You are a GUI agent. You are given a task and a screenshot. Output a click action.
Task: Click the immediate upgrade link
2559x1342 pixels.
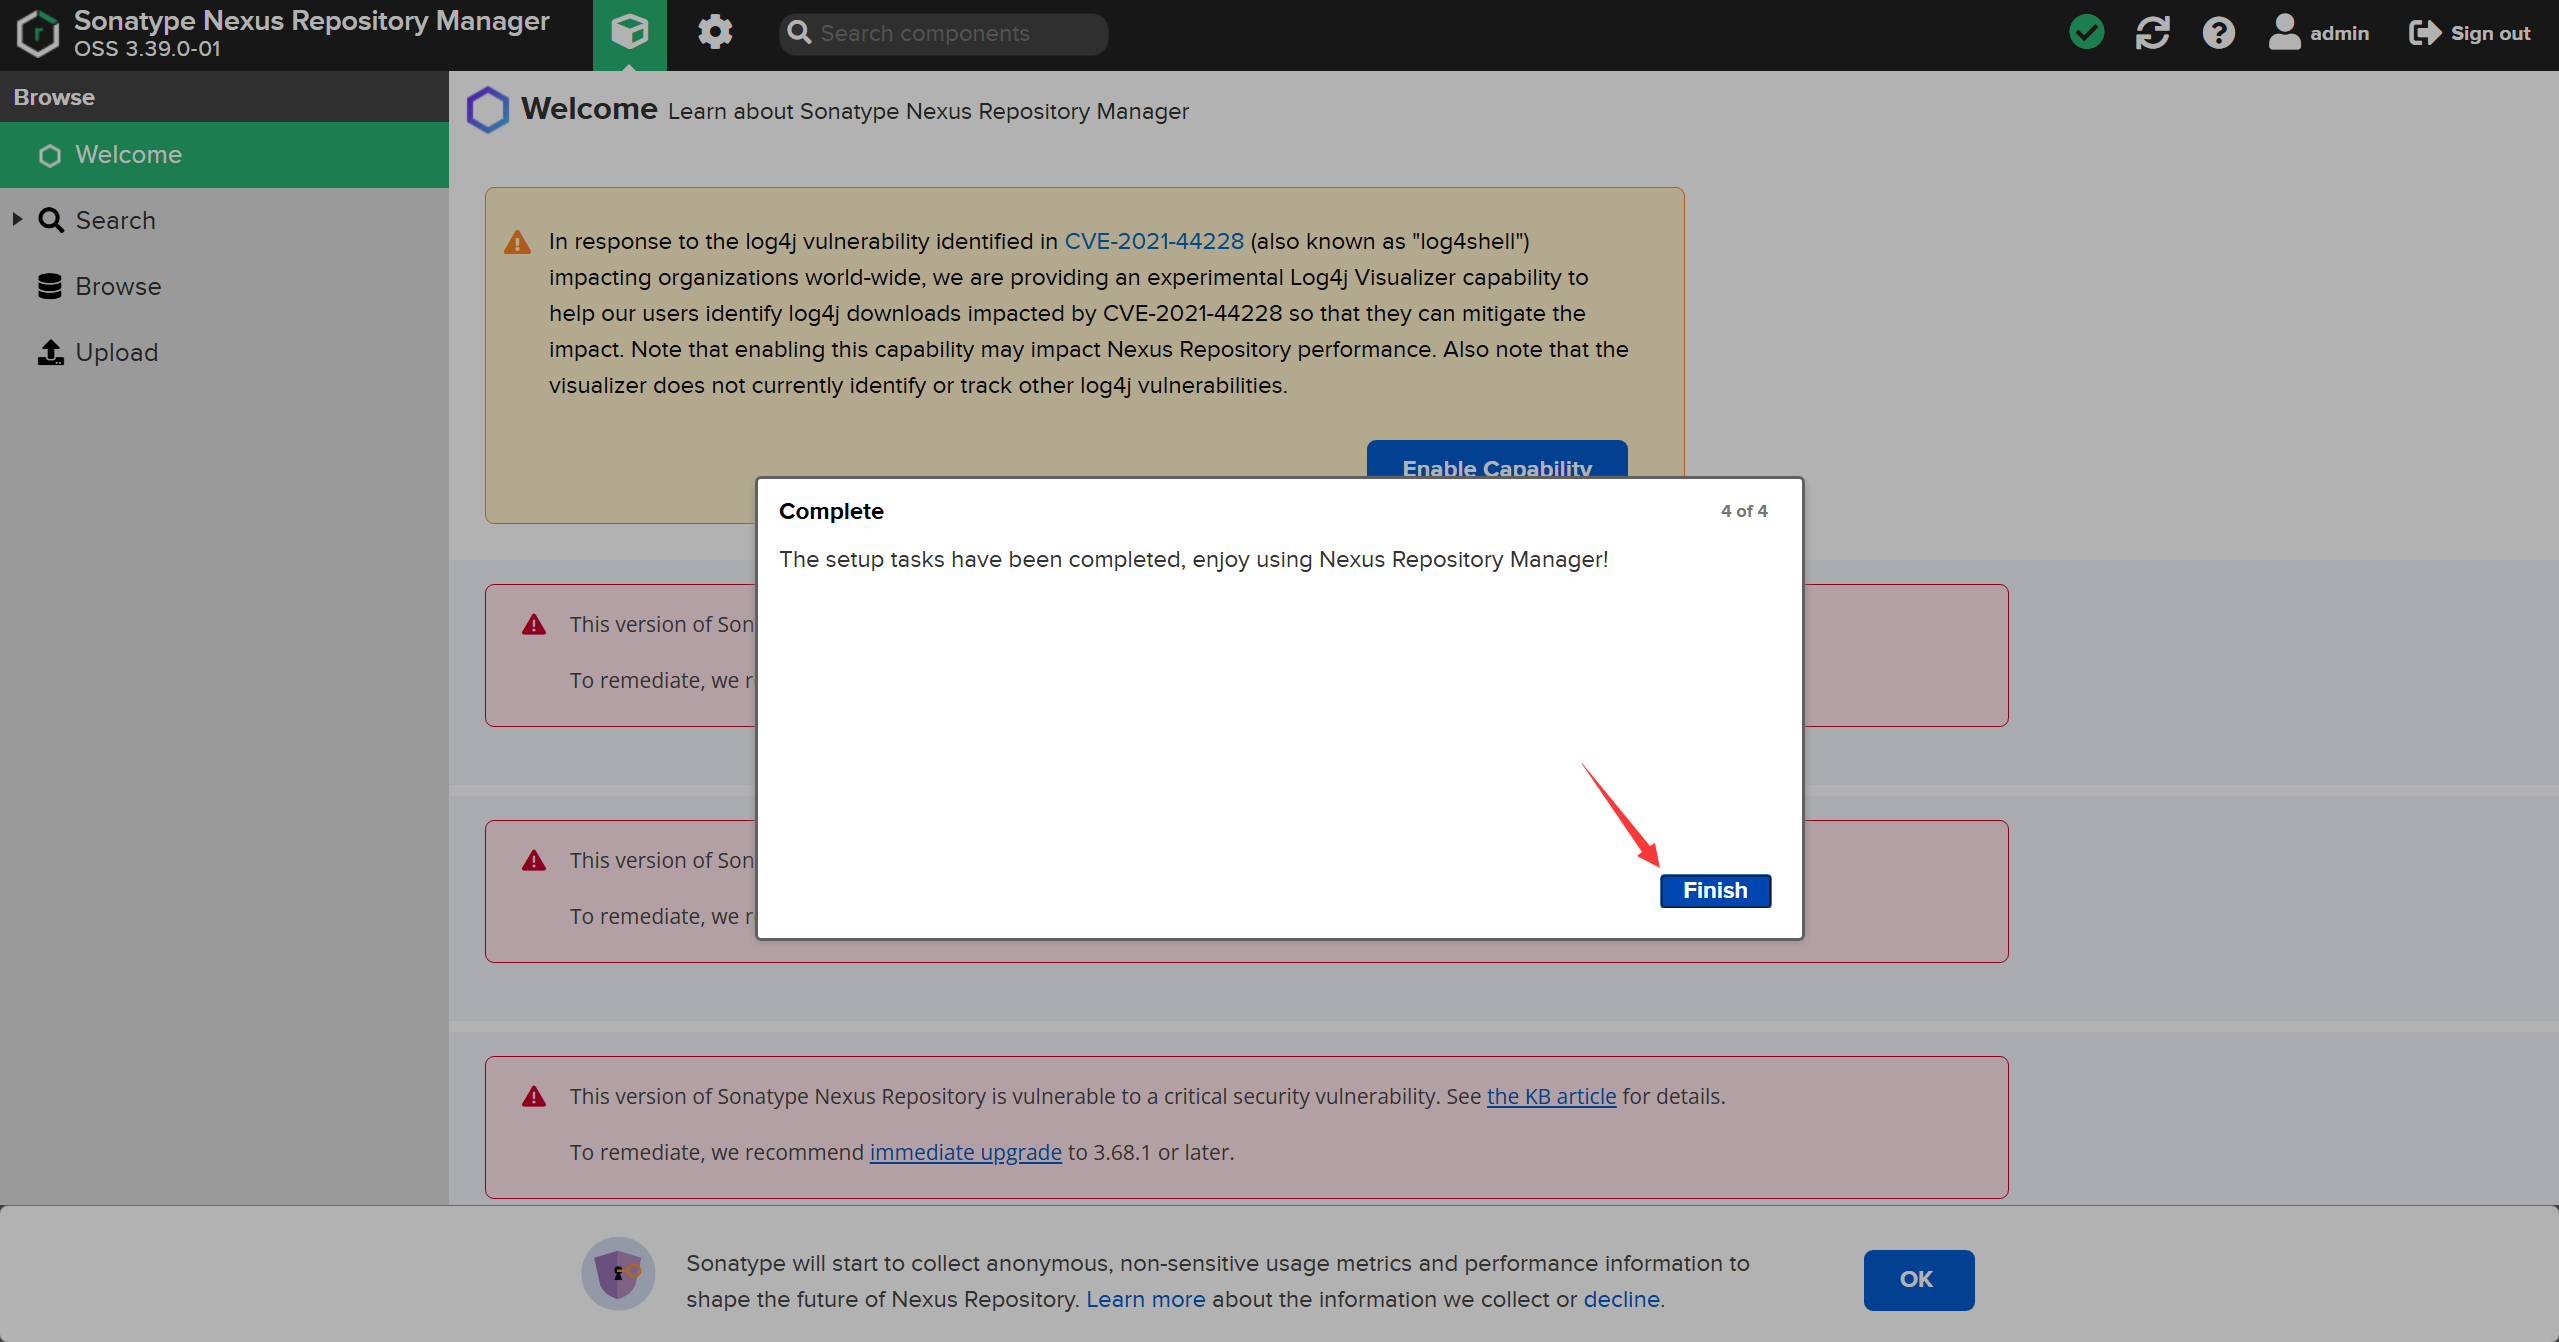(965, 1152)
